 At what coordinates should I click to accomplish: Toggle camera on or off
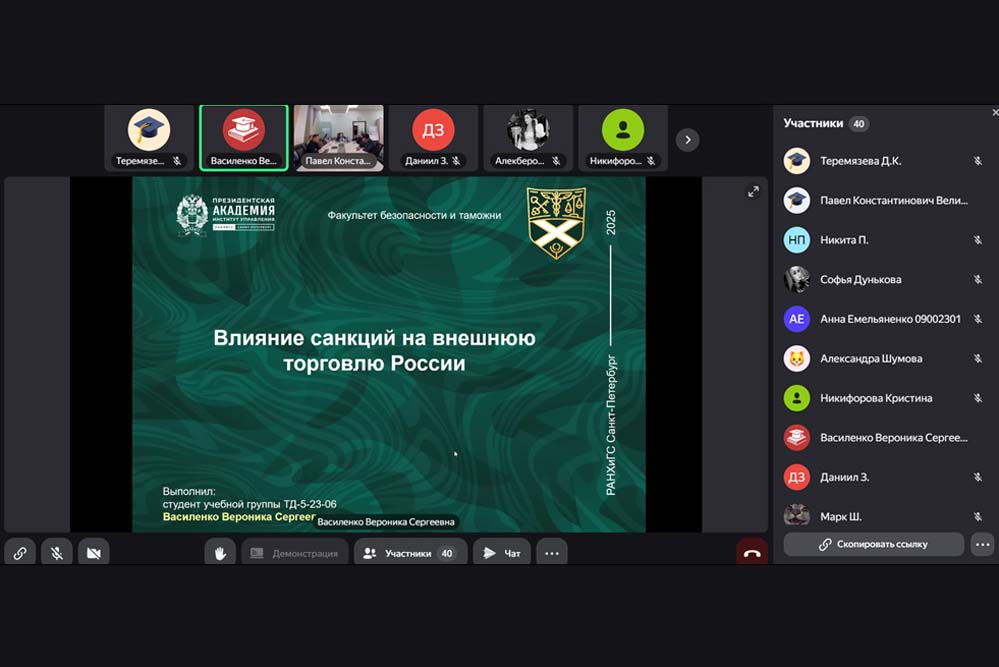click(x=93, y=553)
